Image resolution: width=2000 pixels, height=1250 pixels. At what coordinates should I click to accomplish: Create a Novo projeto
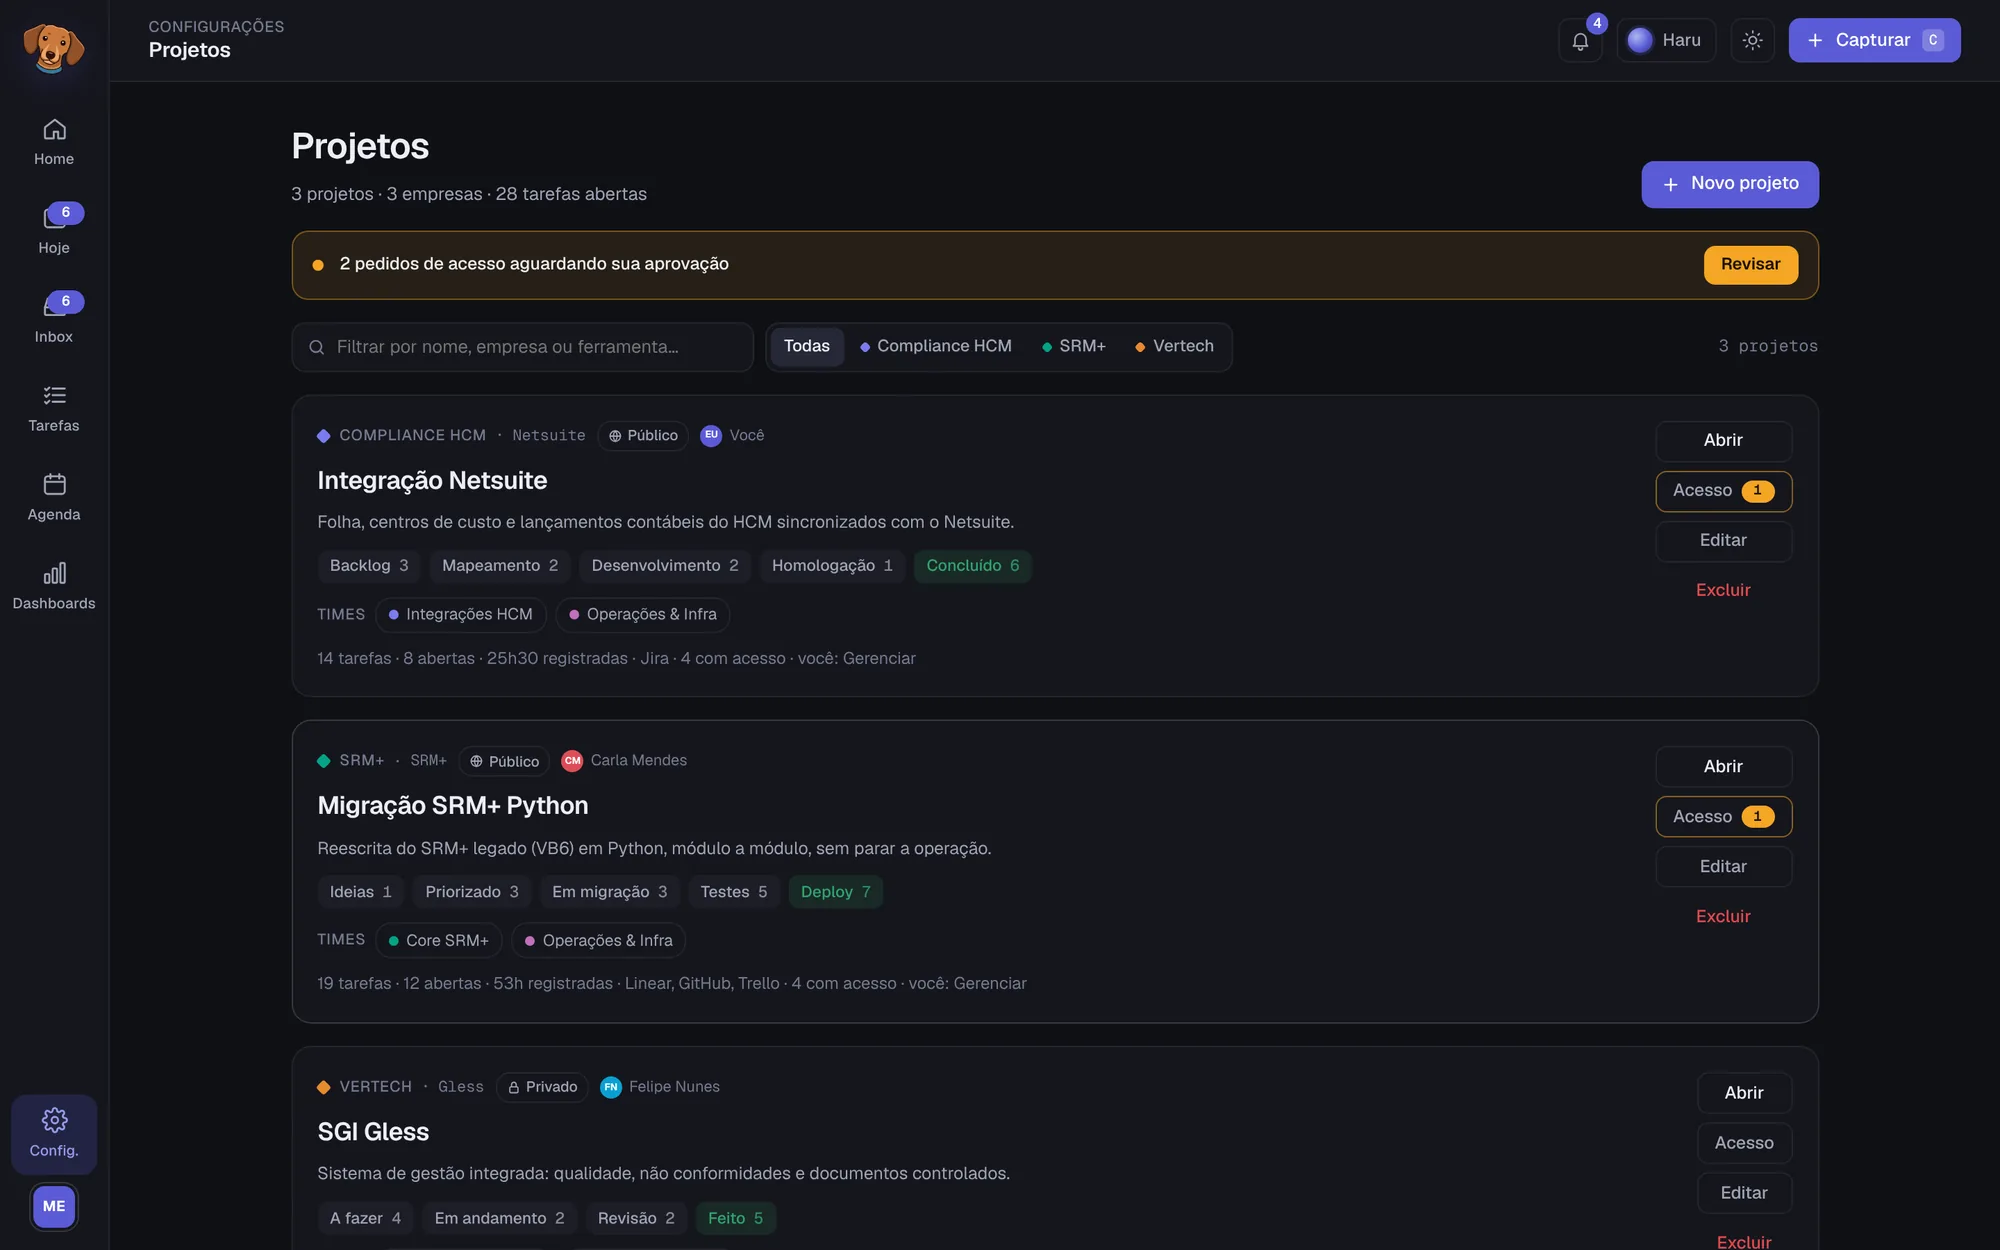1730,184
